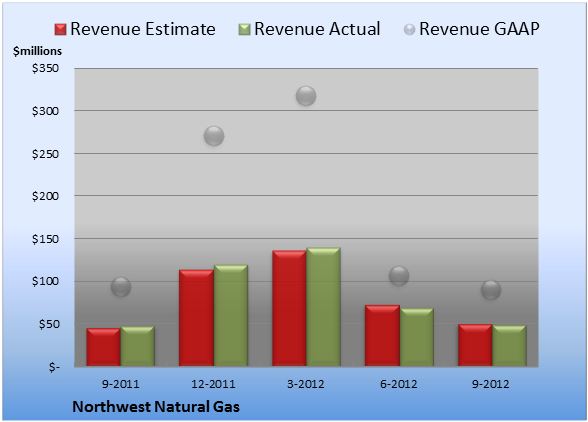Click the $250 axis value
588x422 pixels.
tap(45, 154)
